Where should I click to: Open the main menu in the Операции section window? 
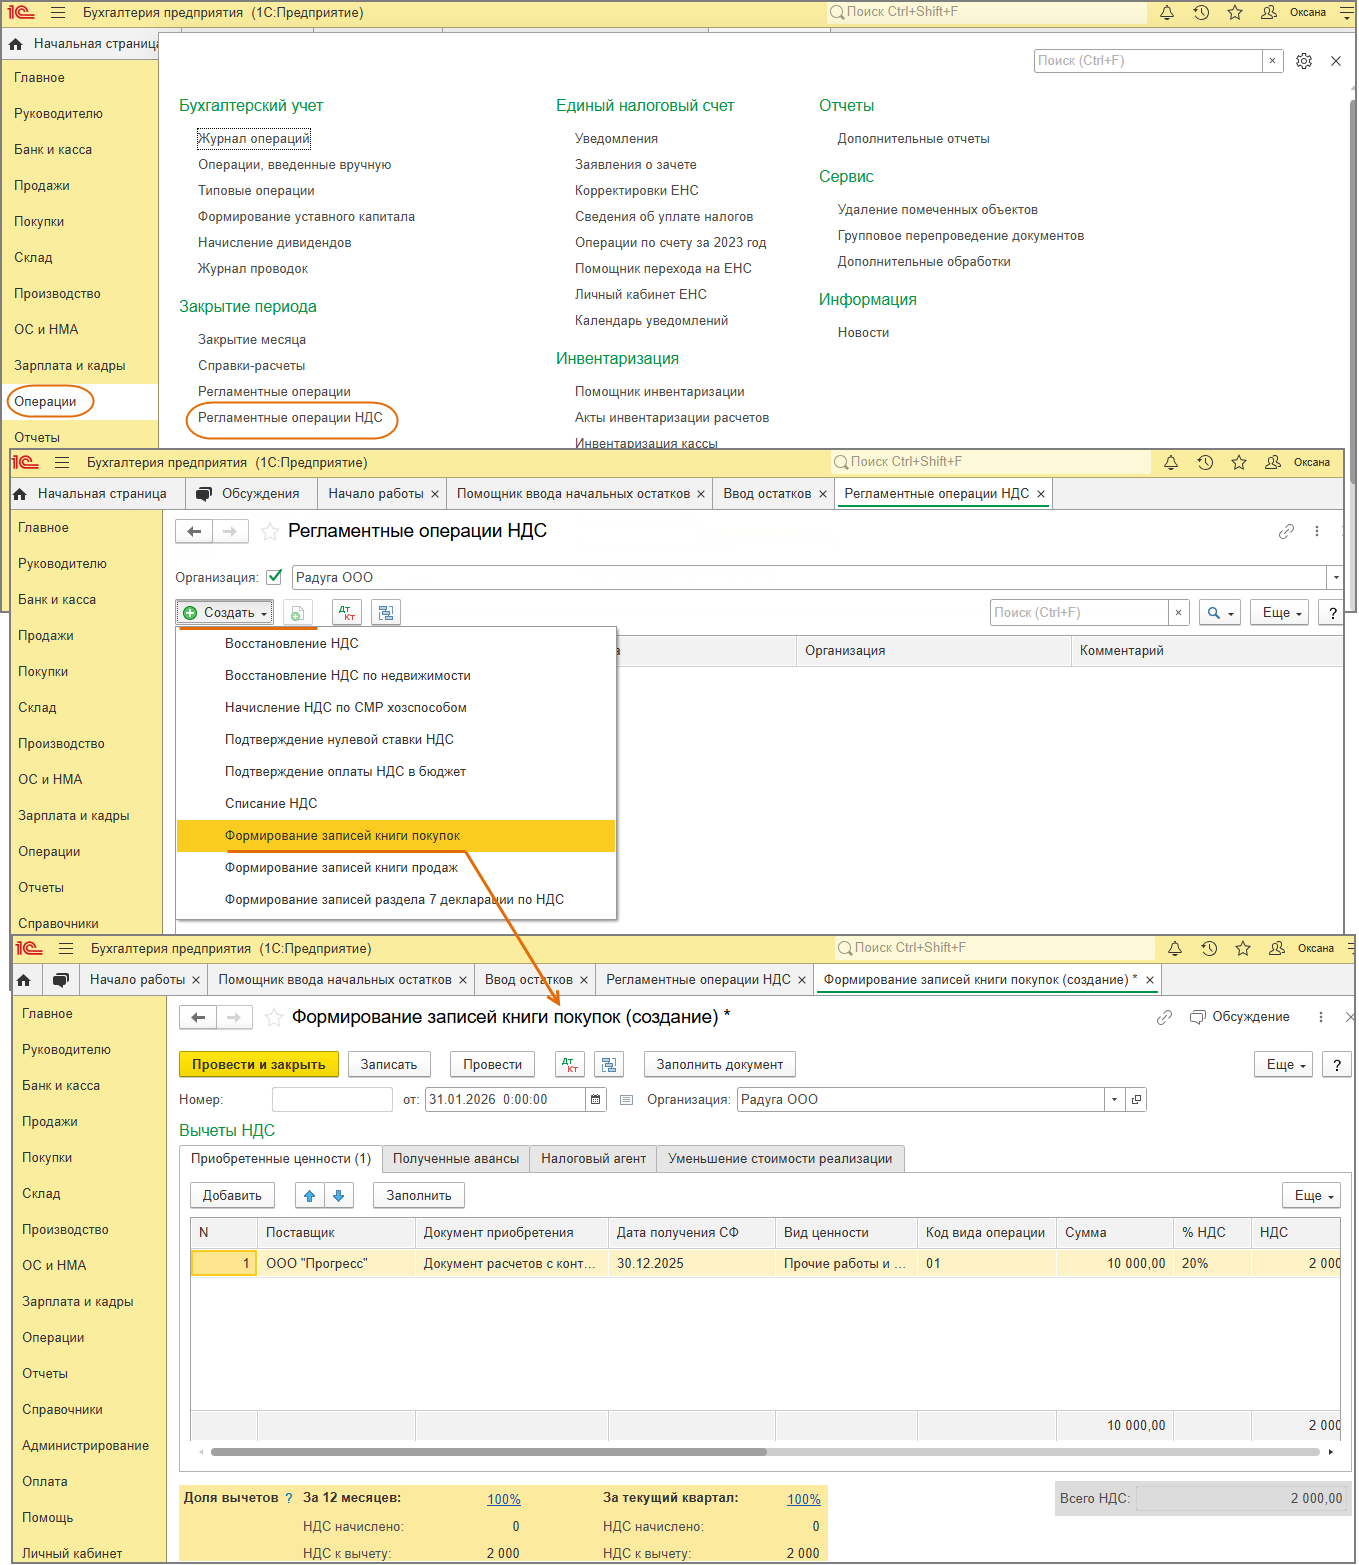click(x=58, y=13)
